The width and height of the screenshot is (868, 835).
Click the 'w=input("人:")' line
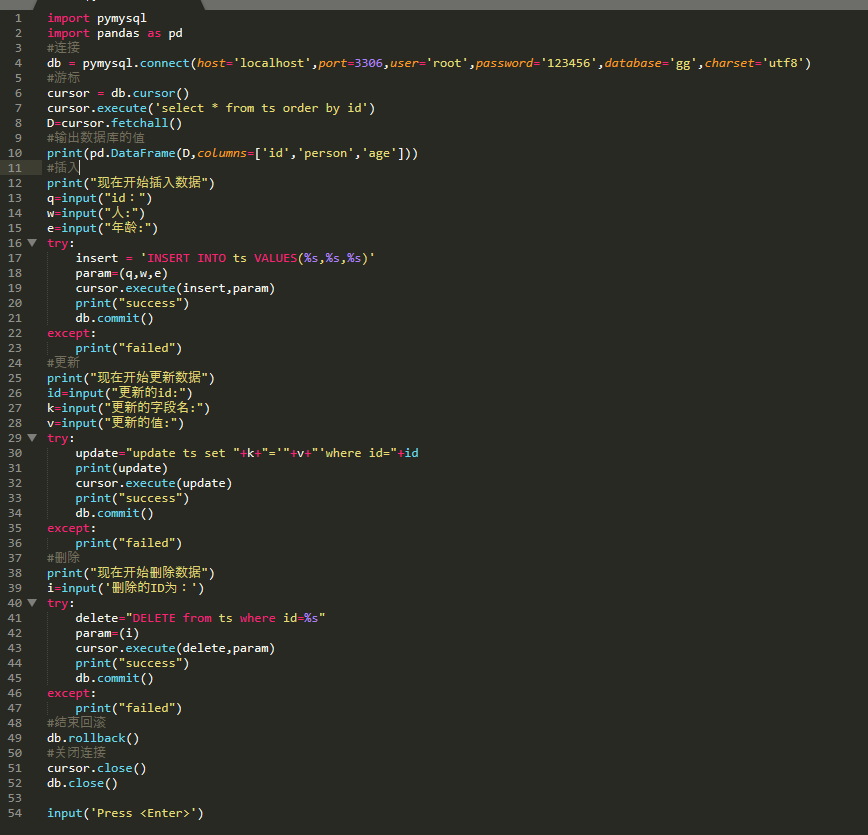click(x=96, y=213)
